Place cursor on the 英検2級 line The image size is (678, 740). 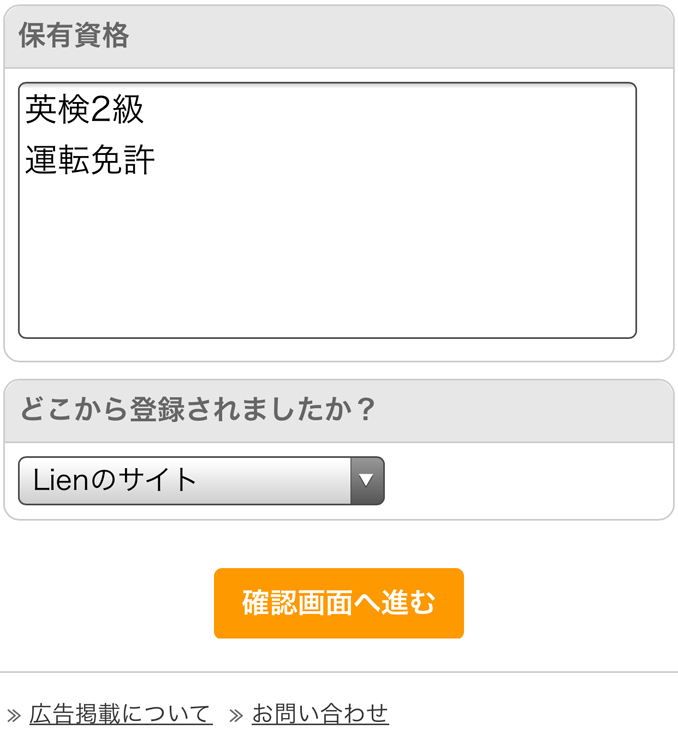coord(84,109)
